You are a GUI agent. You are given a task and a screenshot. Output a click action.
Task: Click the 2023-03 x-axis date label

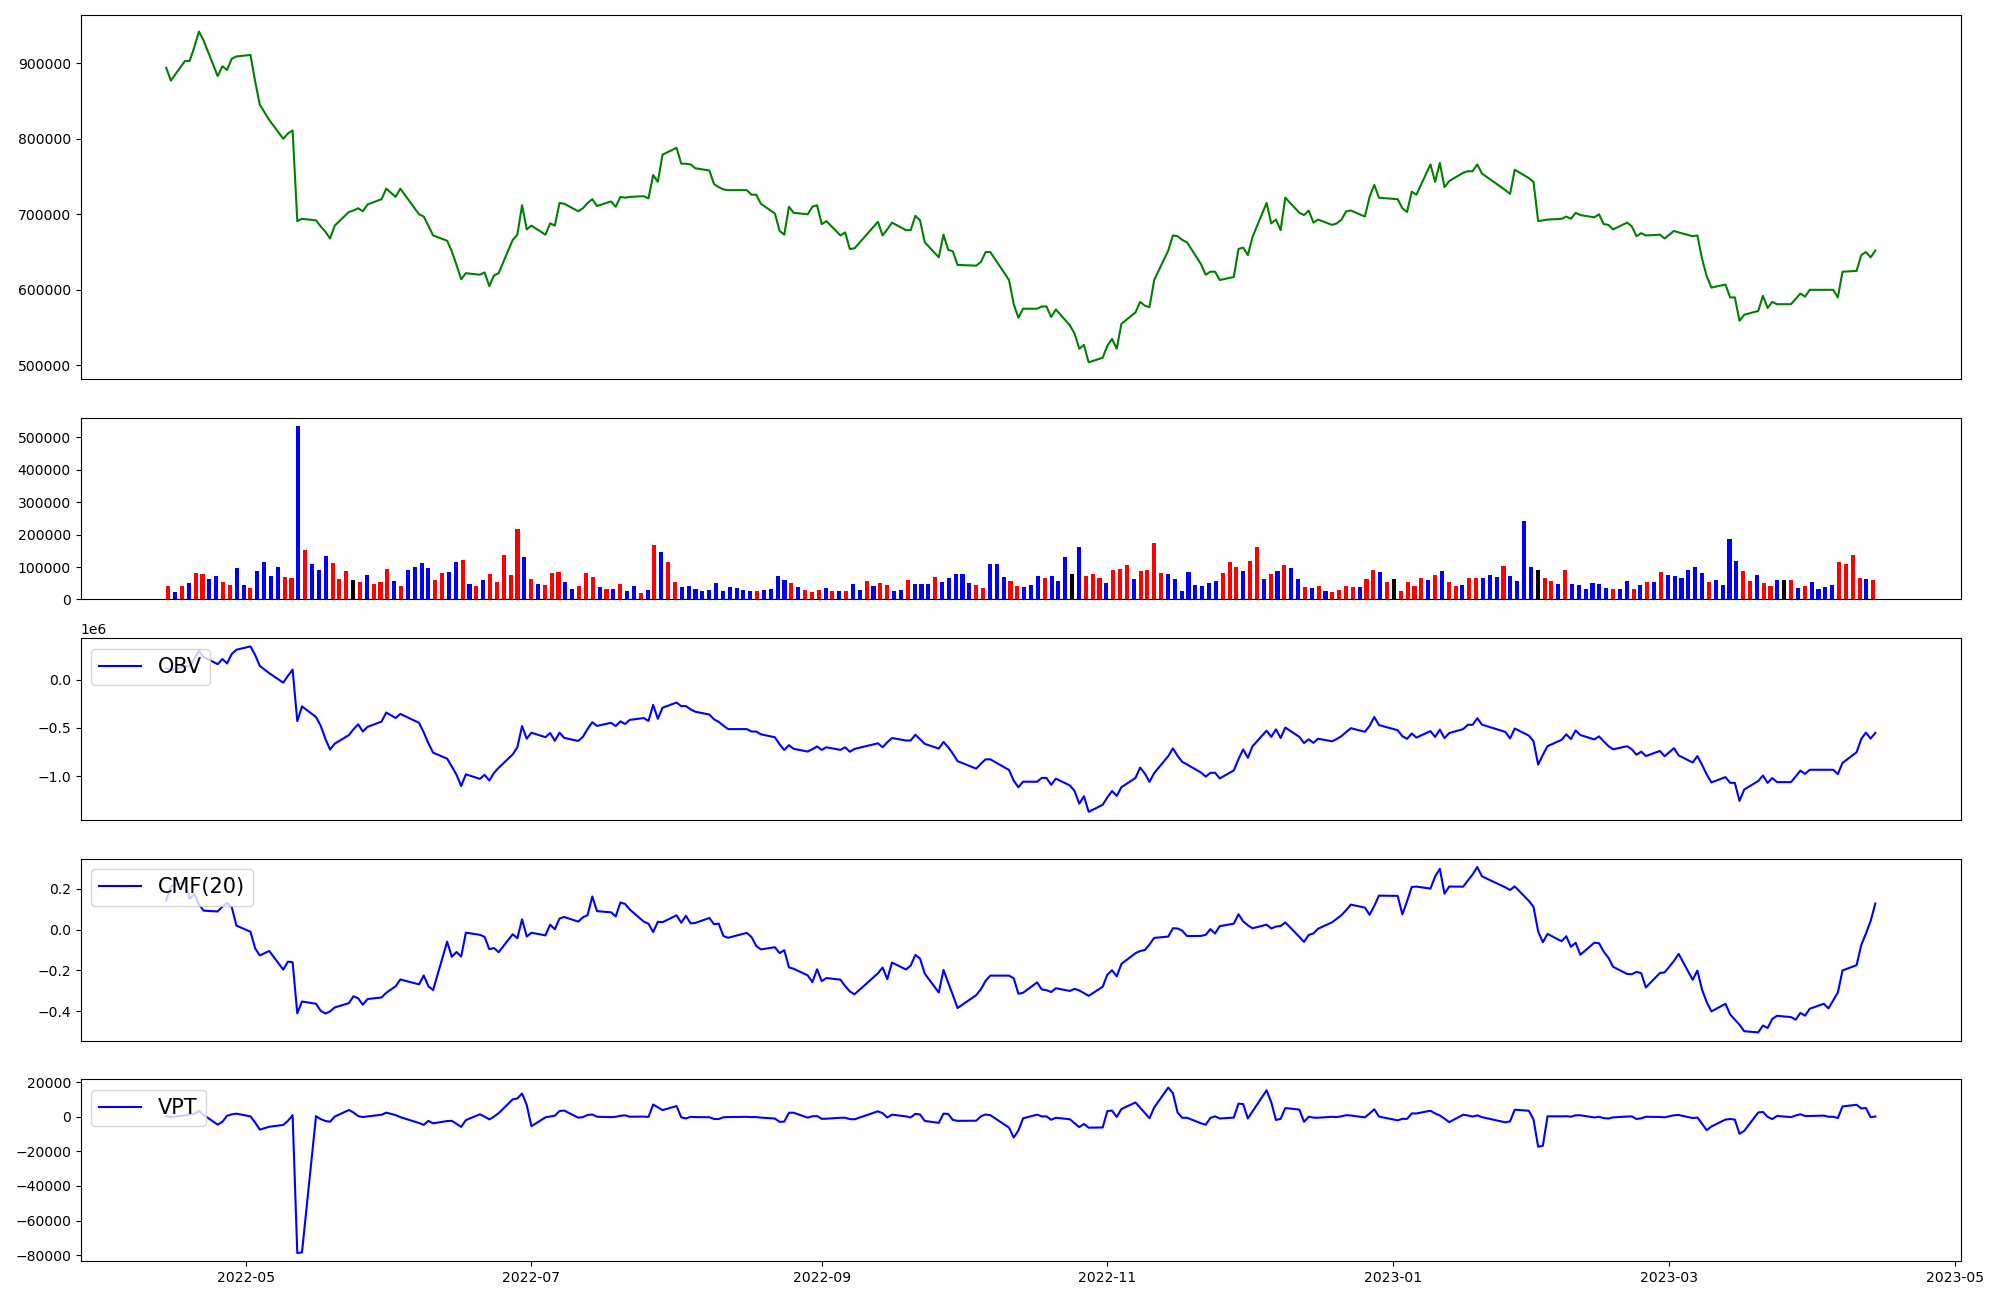[x=1669, y=1276]
